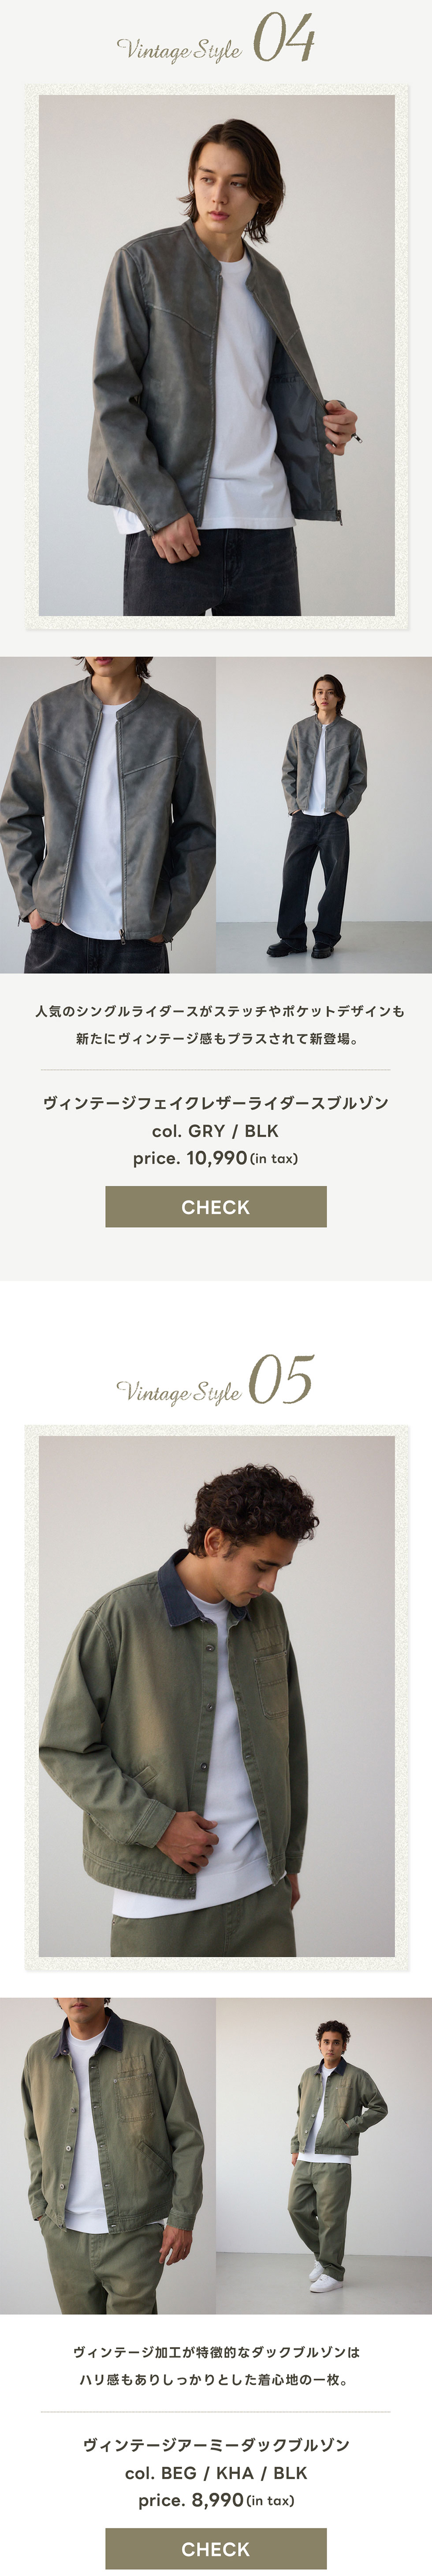Click the ヴィンテージフェイクレザーライダースブルゾン product name
432x2576 pixels.
tap(216, 1103)
